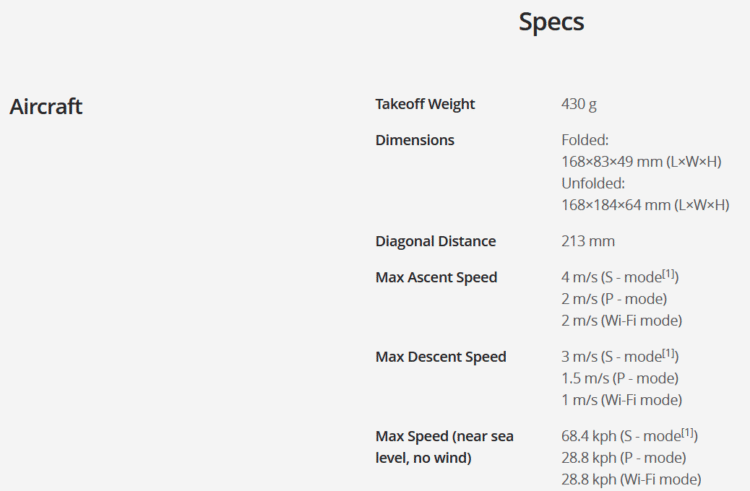Select the Diagonal Distance label
This screenshot has width=750, height=491.
click(x=435, y=241)
